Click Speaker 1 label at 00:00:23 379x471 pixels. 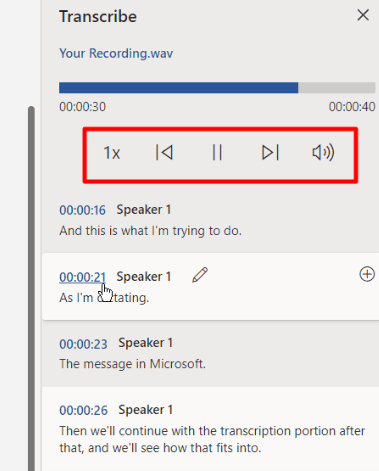146,343
